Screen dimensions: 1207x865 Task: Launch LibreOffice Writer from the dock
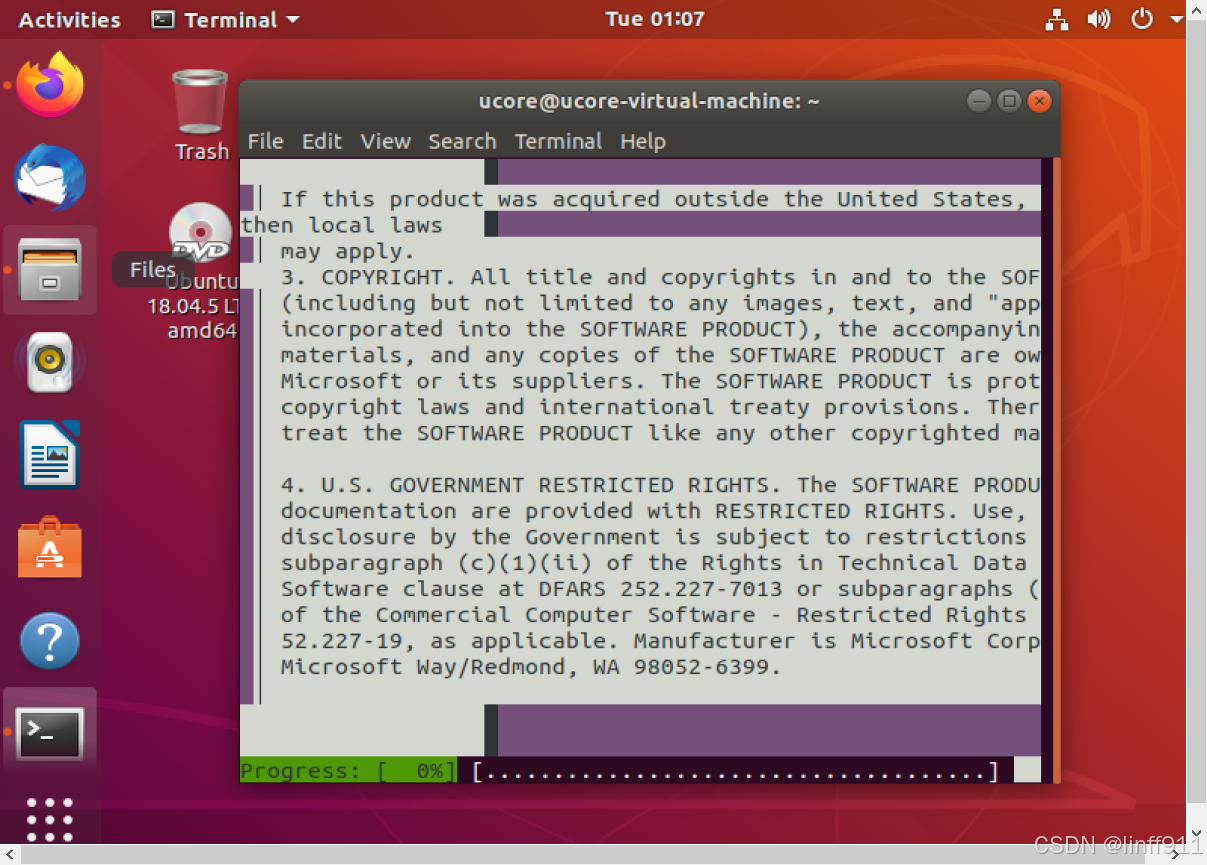point(50,455)
